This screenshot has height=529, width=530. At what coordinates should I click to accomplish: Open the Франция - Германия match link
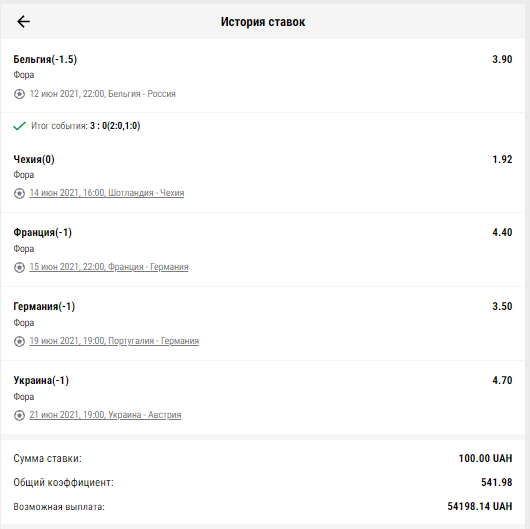click(x=109, y=267)
